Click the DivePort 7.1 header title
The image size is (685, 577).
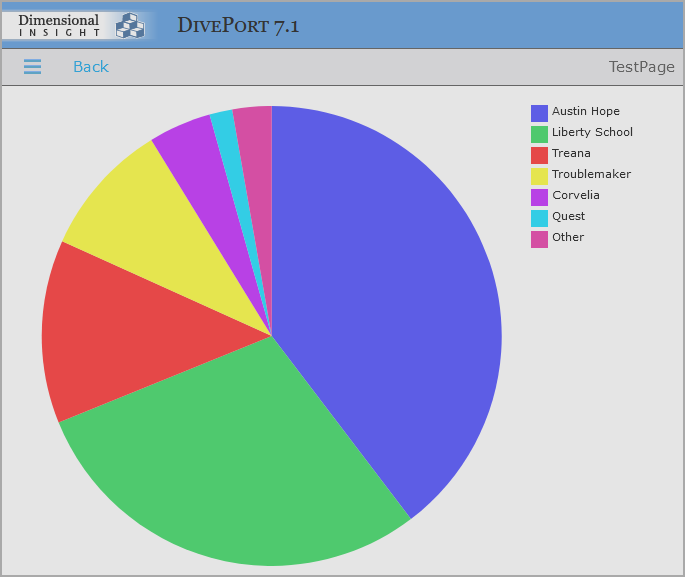coord(238,26)
